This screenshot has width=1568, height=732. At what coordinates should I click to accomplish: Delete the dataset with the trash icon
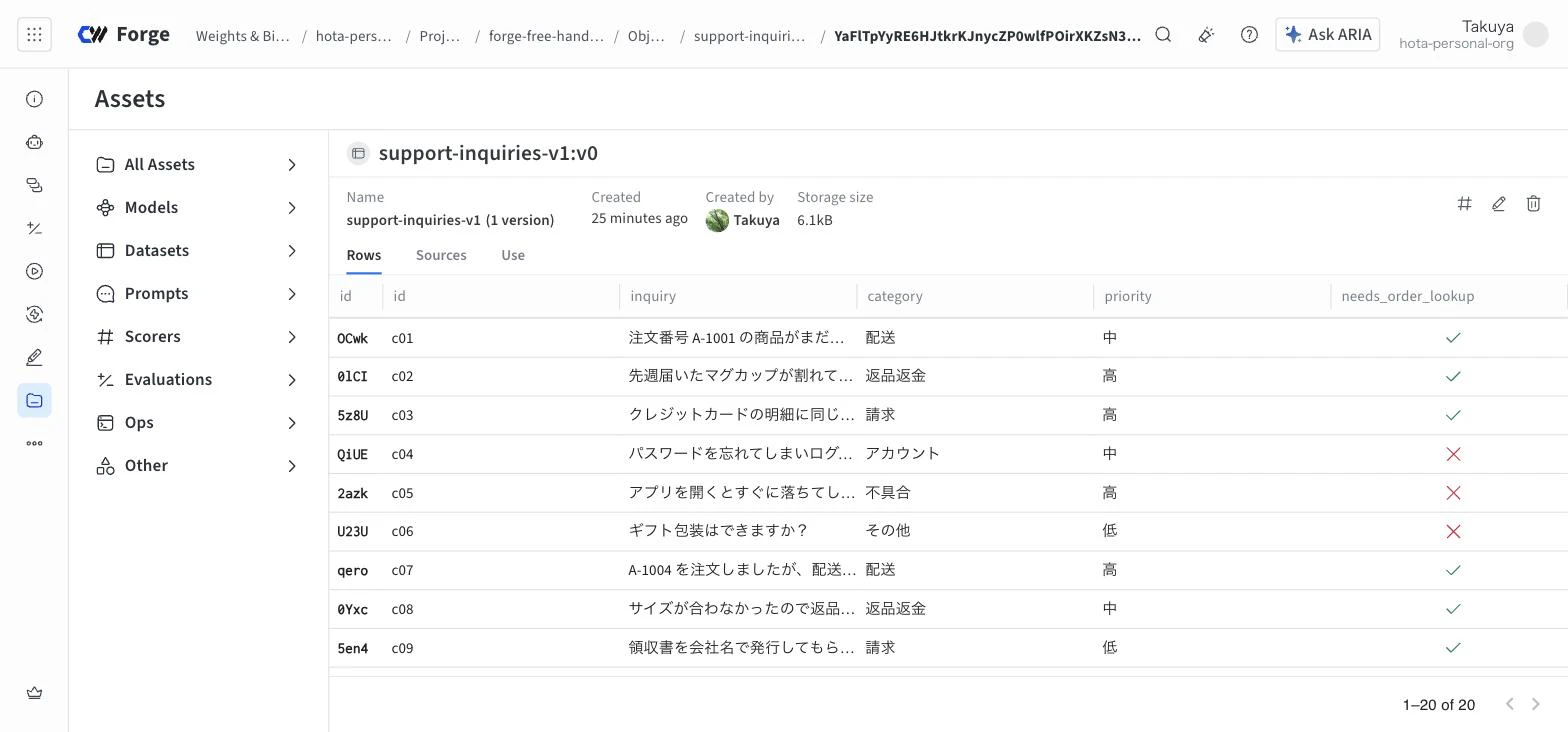[1533, 203]
